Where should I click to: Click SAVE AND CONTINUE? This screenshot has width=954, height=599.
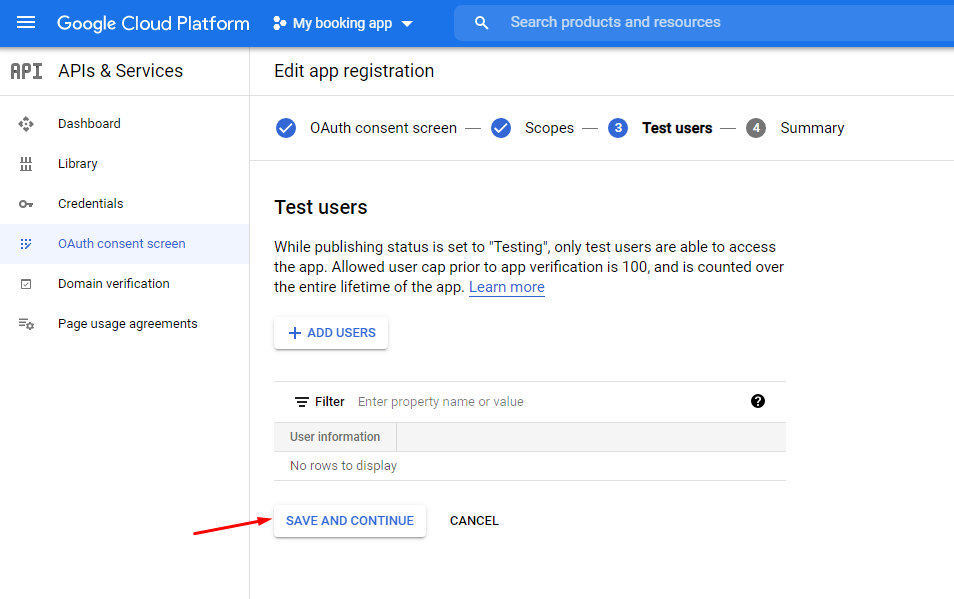tap(349, 520)
